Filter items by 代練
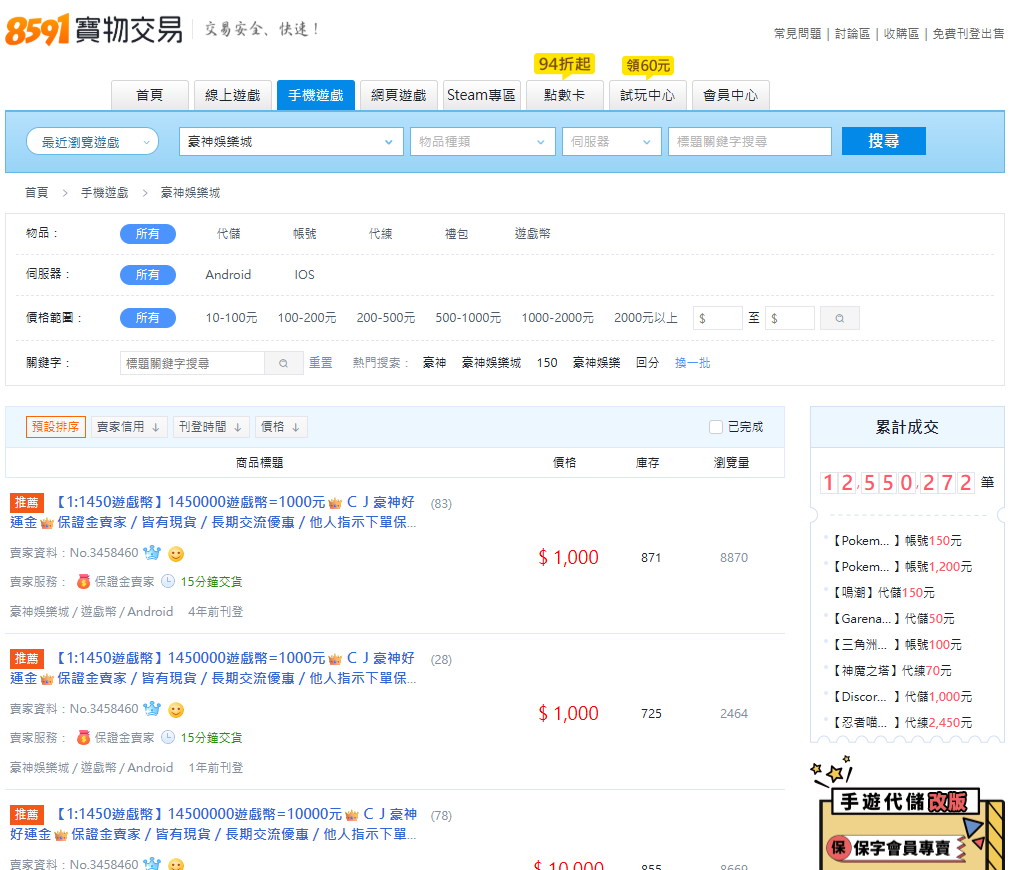 pyautogui.click(x=380, y=233)
